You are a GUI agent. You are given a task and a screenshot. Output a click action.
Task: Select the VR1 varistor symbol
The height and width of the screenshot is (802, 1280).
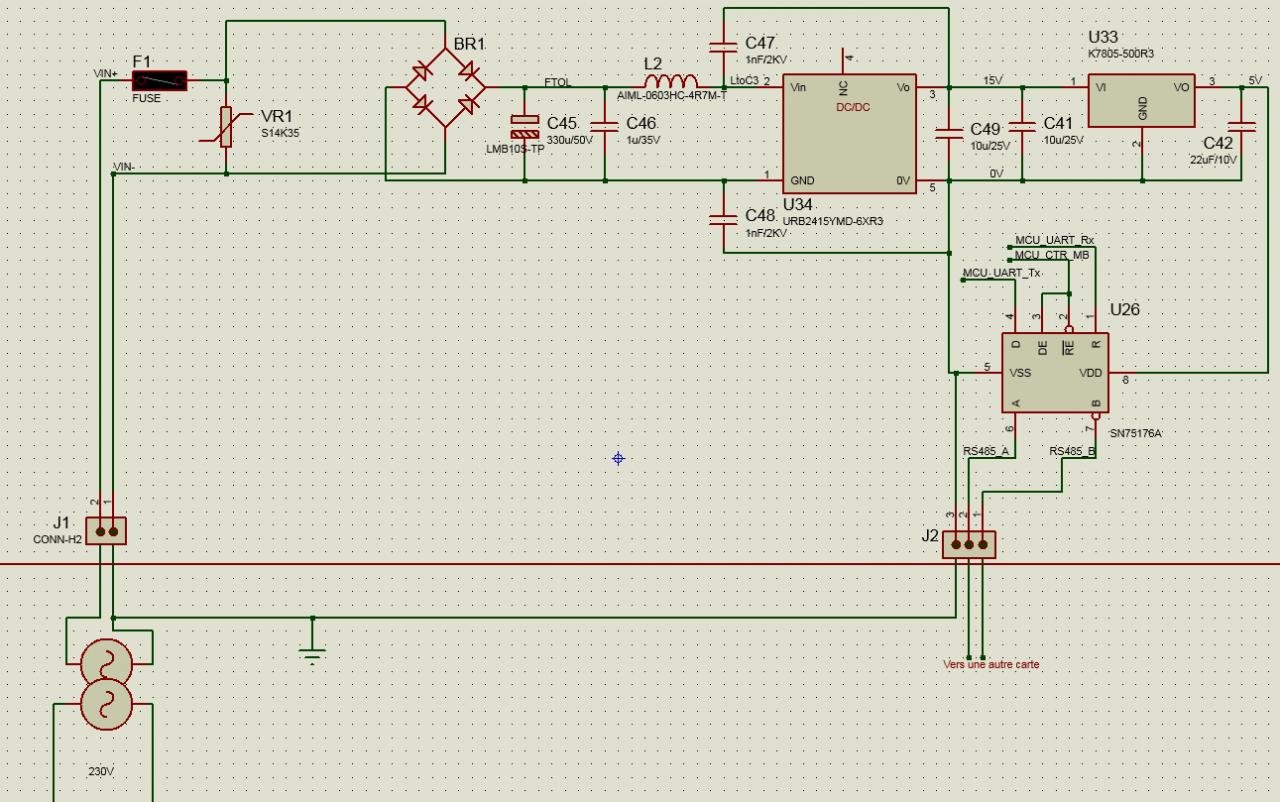226,127
